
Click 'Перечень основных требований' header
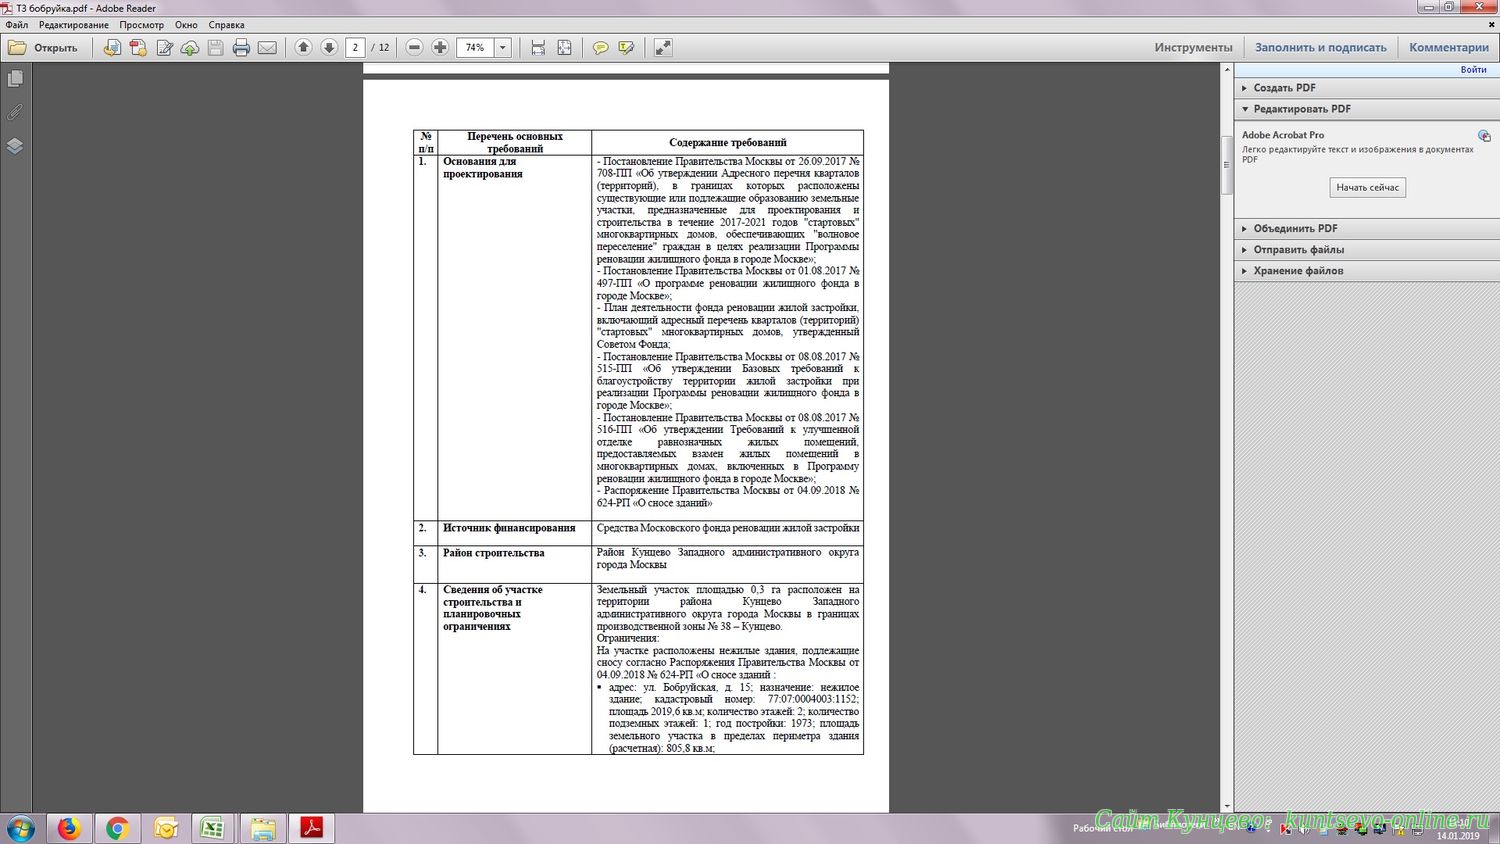(514, 143)
